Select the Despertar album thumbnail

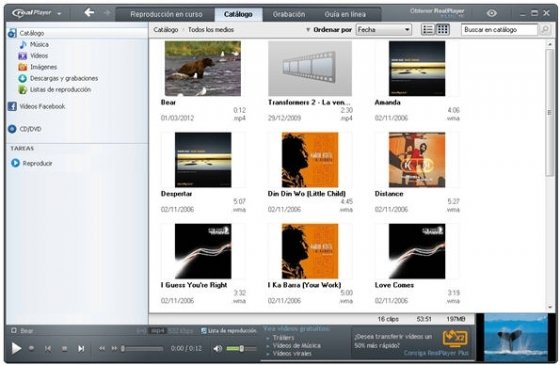(x=203, y=160)
